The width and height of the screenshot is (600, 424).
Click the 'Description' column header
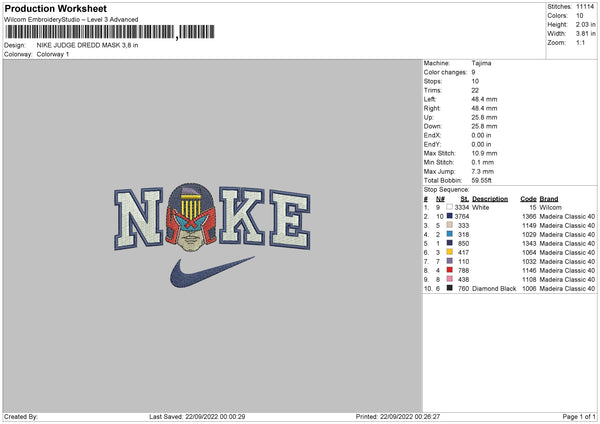click(x=490, y=199)
